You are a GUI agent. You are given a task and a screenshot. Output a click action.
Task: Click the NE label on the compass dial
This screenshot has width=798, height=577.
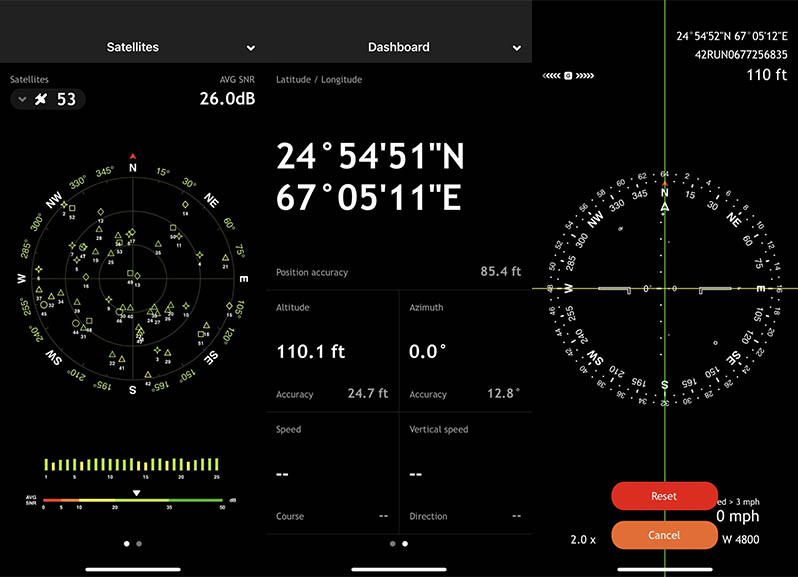coord(733,219)
